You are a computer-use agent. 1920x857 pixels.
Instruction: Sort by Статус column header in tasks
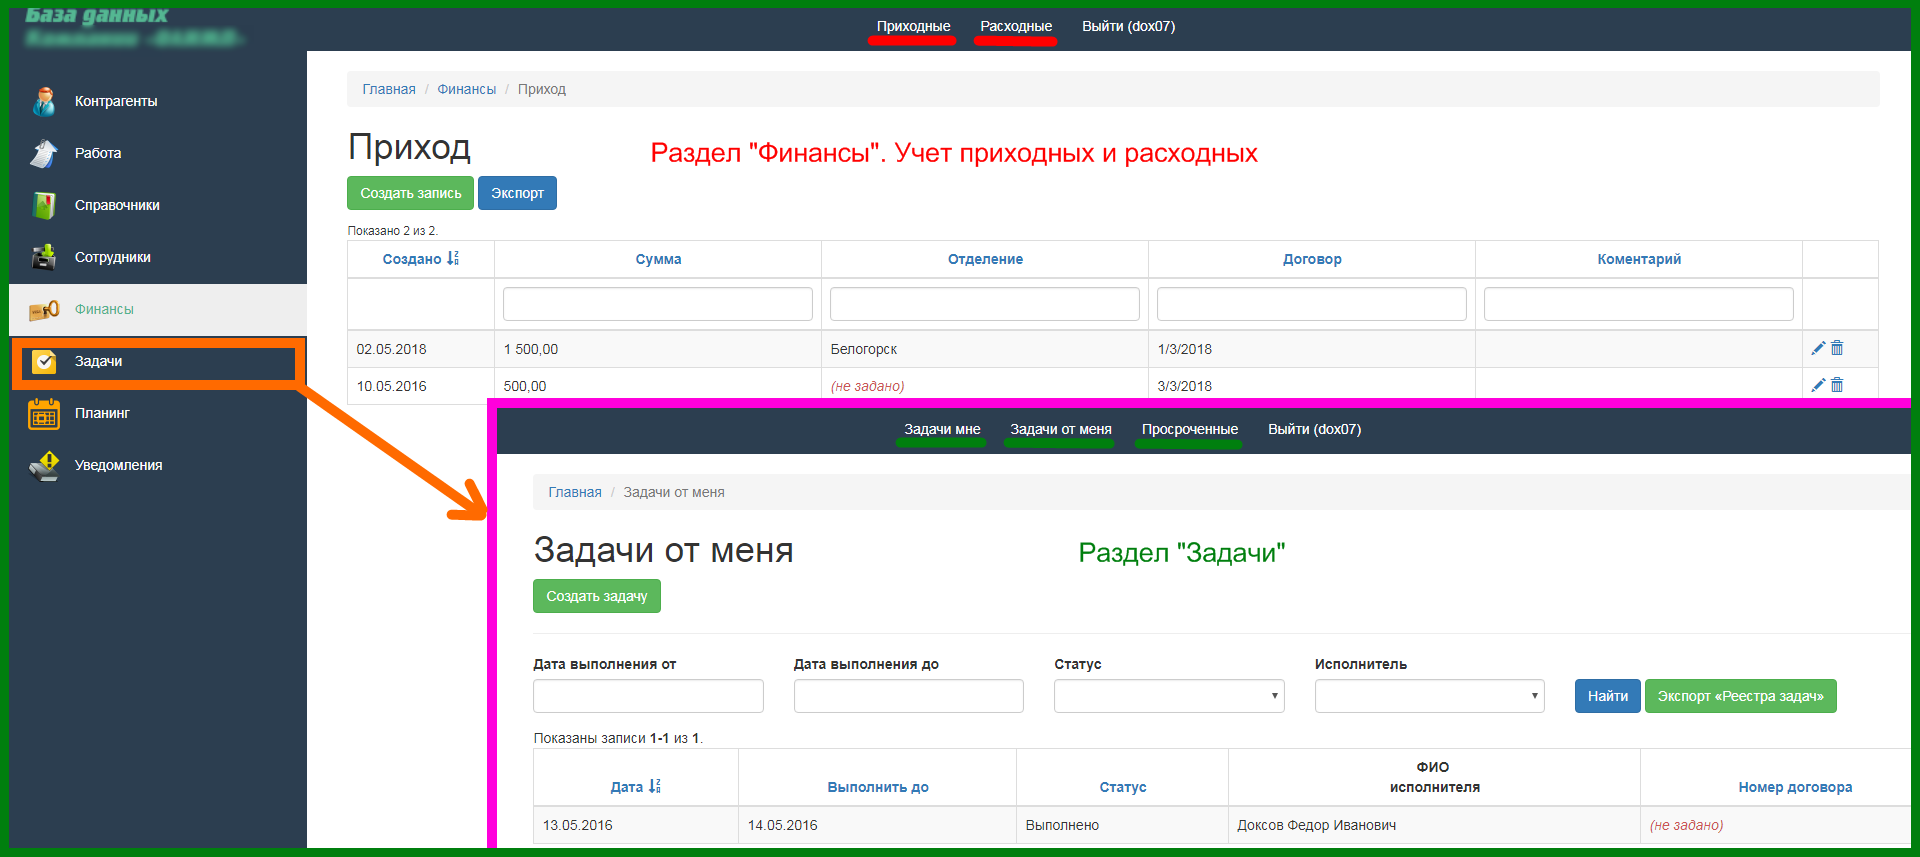pyautogui.click(x=1123, y=787)
